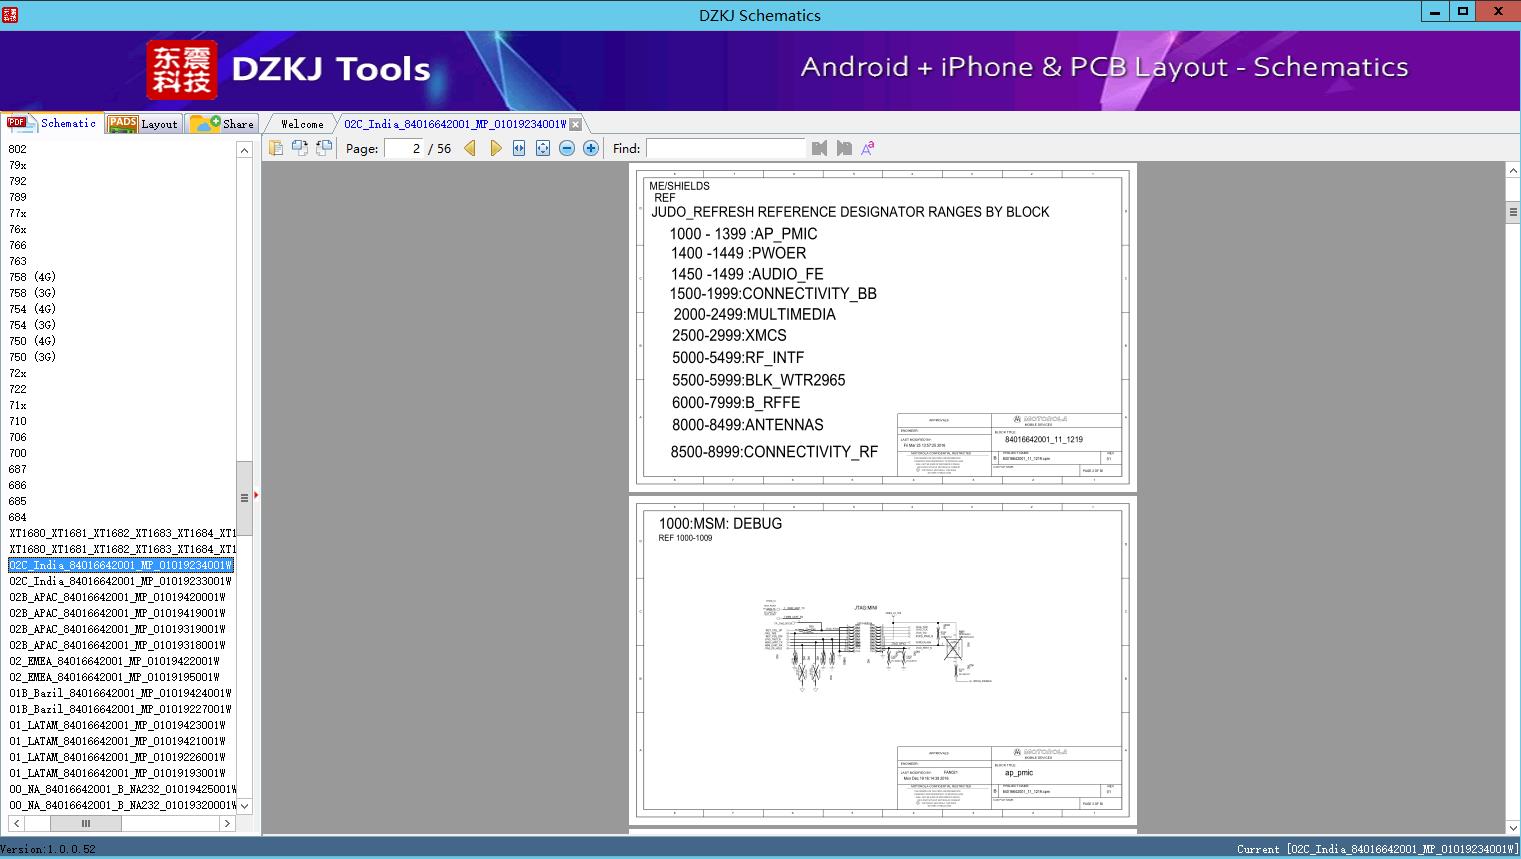Viewport: 1521px width, 859px height.
Task: Click the fit page icon
Action: [543, 148]
